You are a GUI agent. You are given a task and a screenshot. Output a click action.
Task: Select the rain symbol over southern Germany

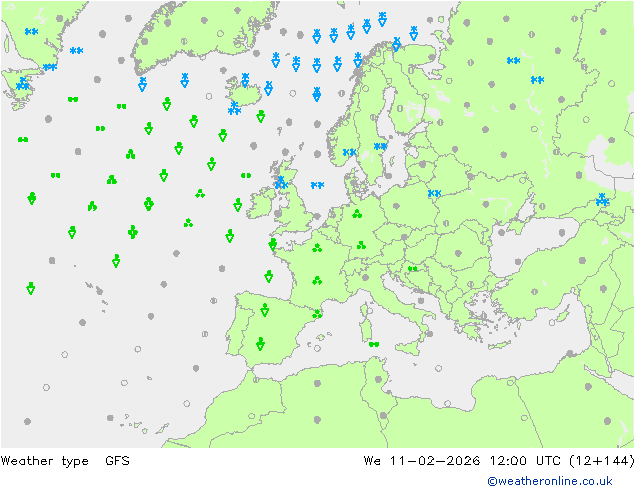pos(361,245)
